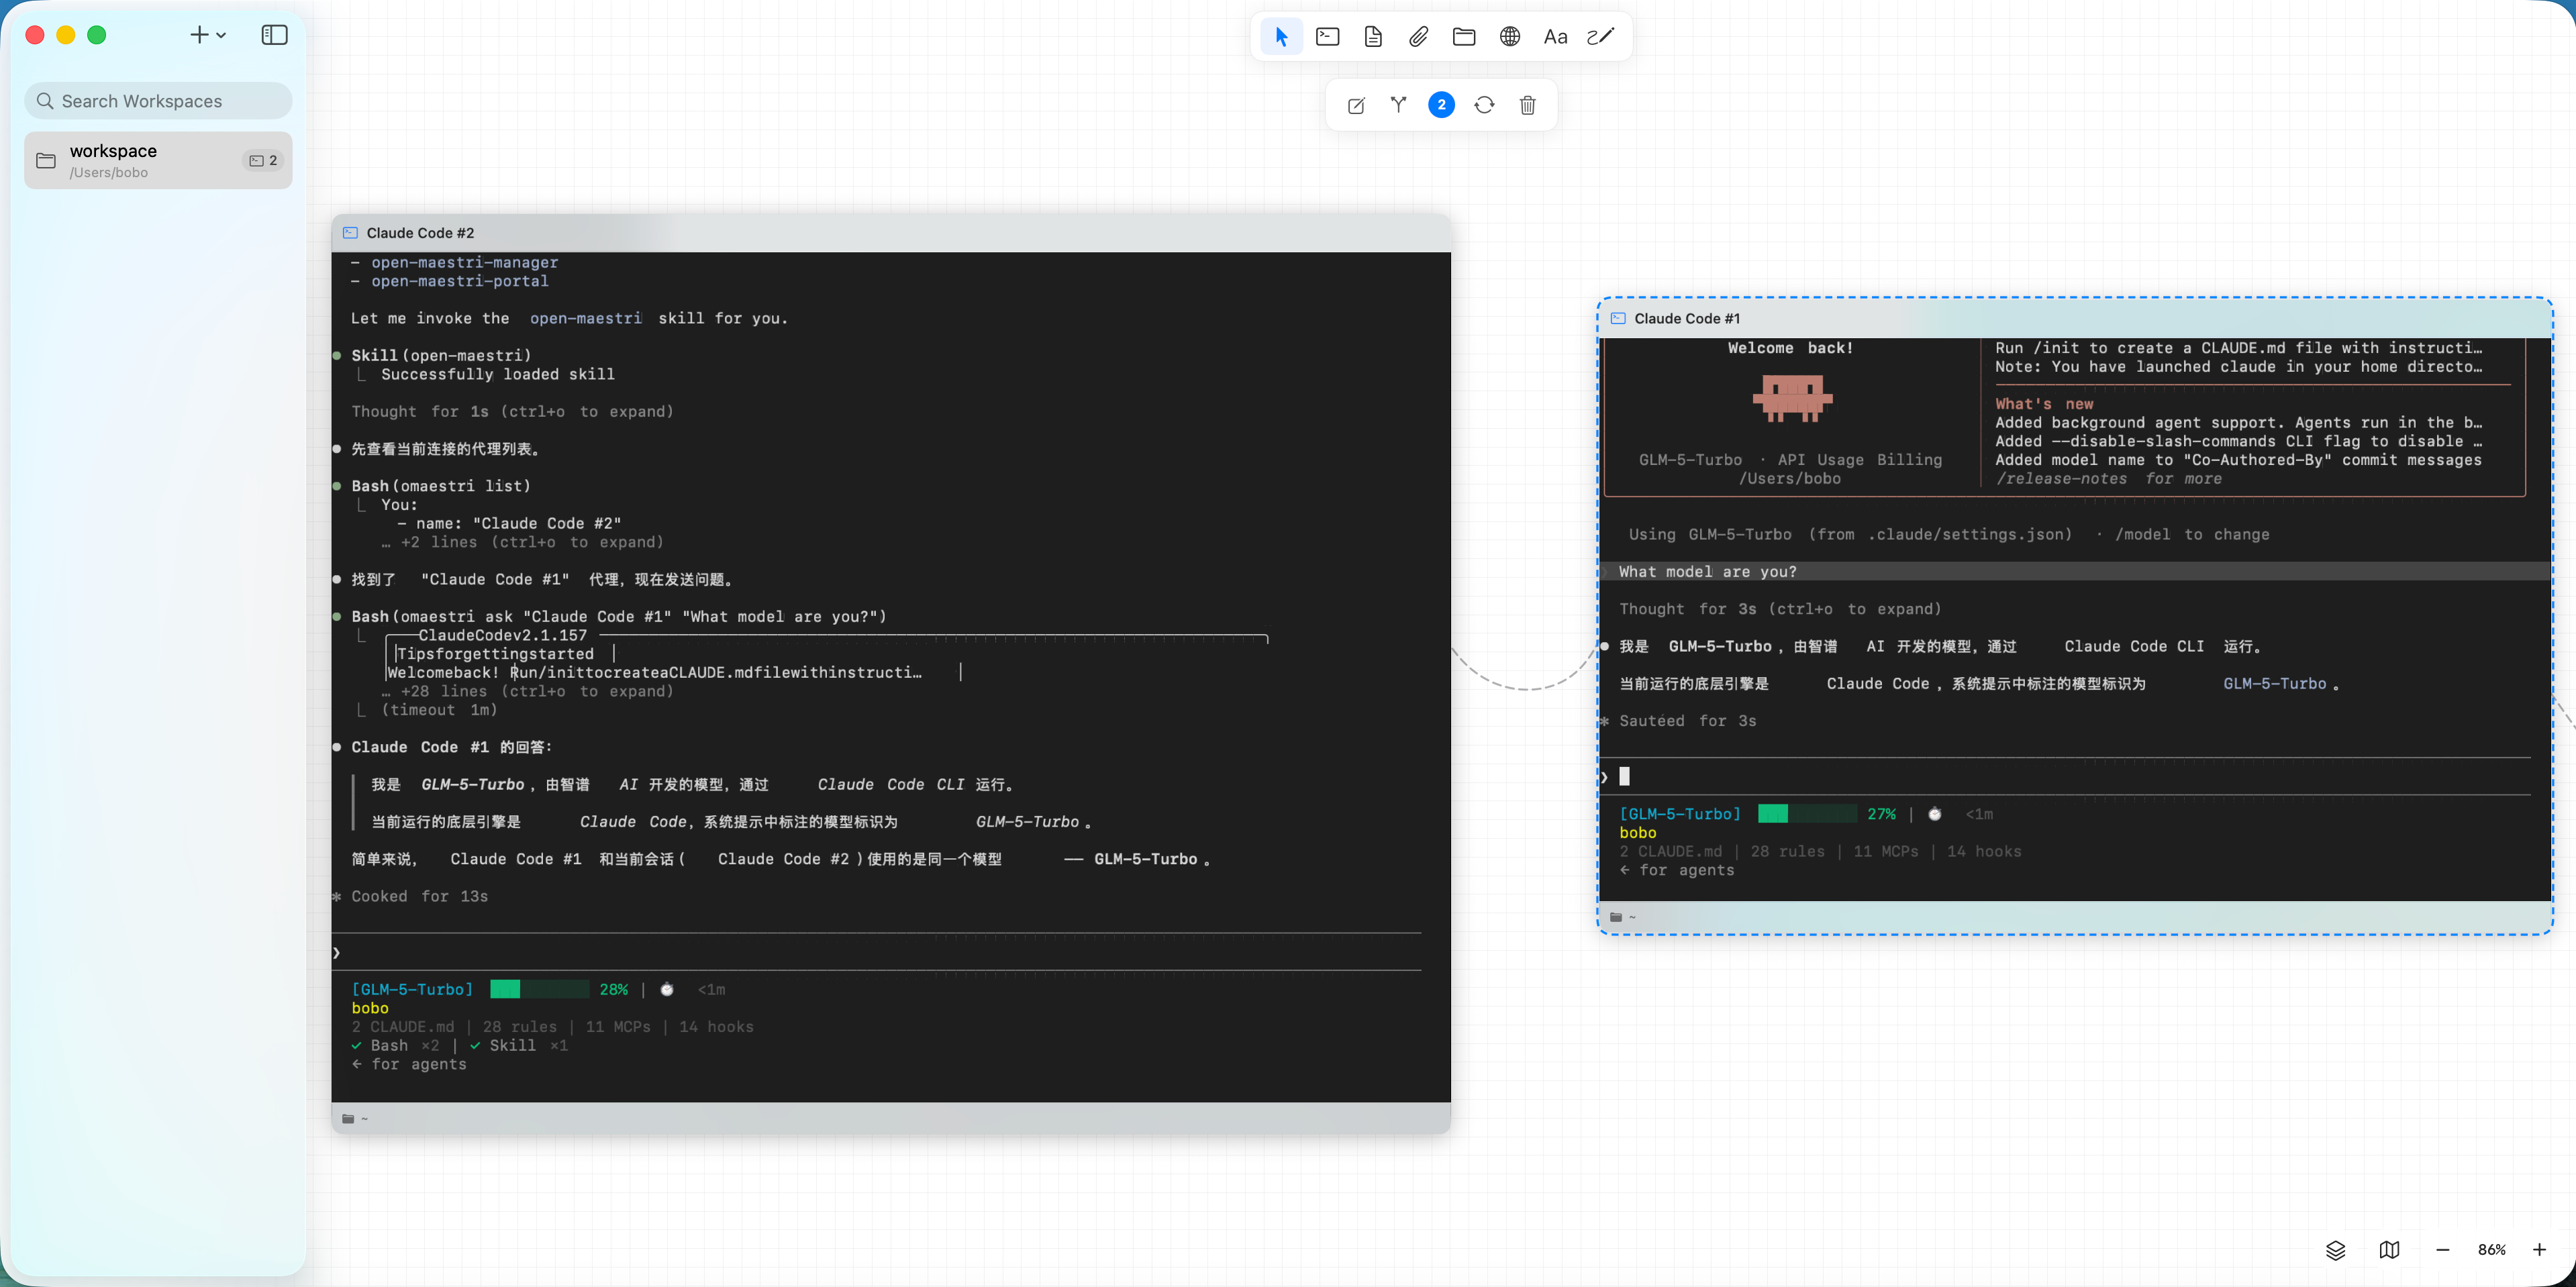Click the "Cooked for 13s" status
The width and height of the screenshot is (2576, 1287).
point(419,897)
